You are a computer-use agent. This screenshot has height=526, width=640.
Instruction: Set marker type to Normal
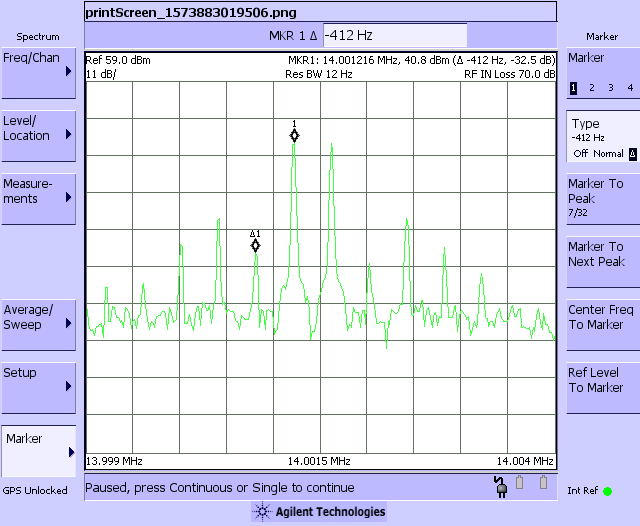pyautogui.click(x=608, y=154)
